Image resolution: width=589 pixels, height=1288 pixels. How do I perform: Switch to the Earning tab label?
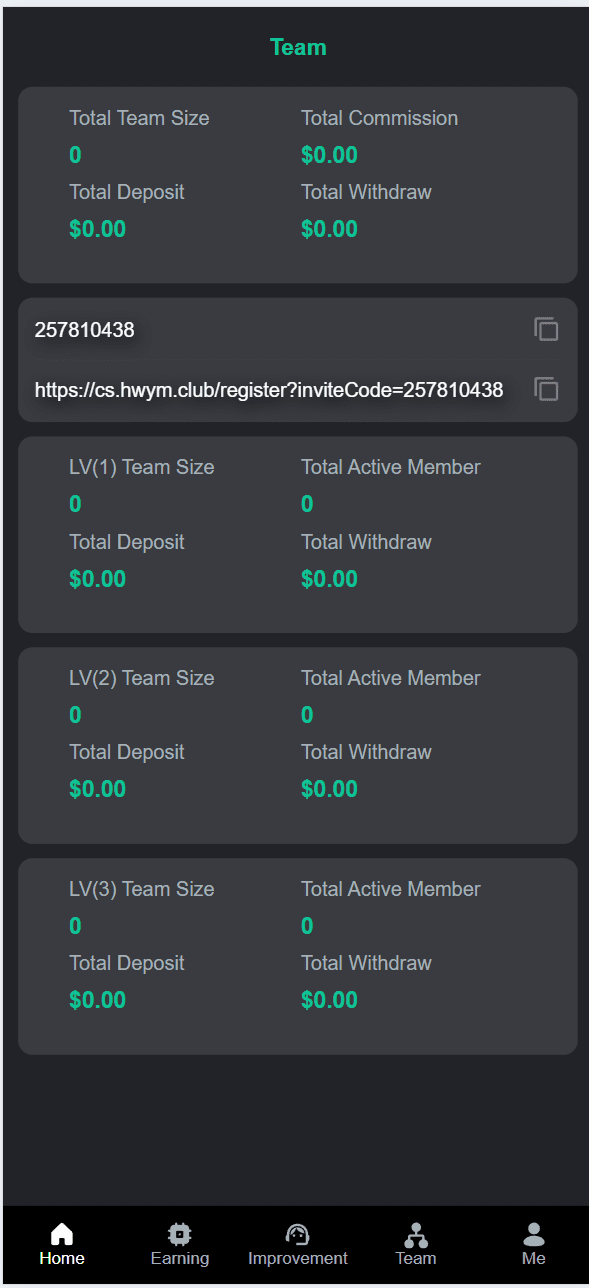point(180,1258)
